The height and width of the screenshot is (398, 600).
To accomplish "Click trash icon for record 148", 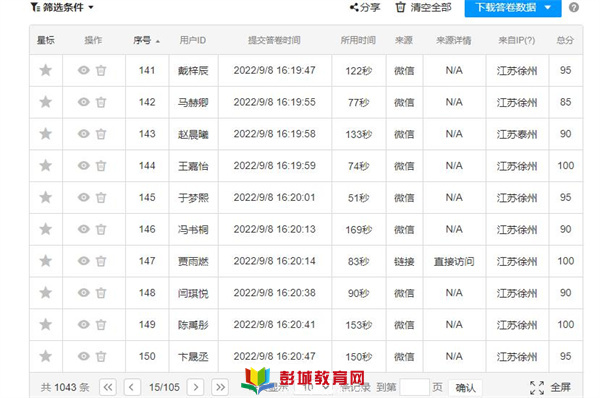I will pos(101,293).
